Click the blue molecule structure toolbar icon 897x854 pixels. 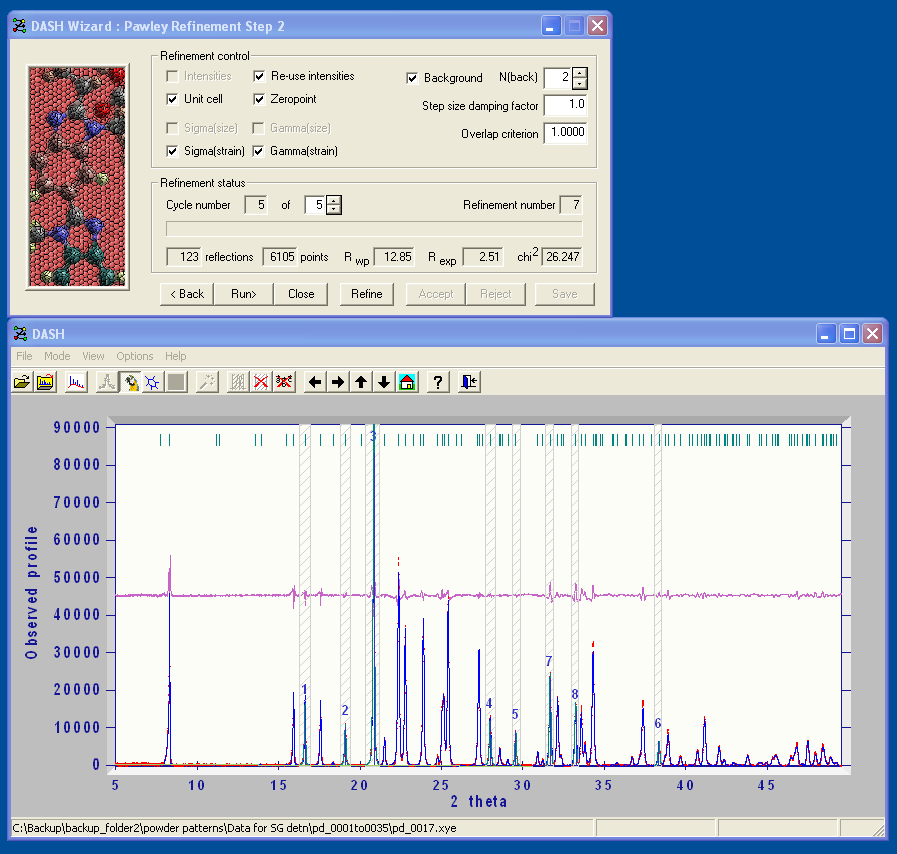tap(153, 382)
